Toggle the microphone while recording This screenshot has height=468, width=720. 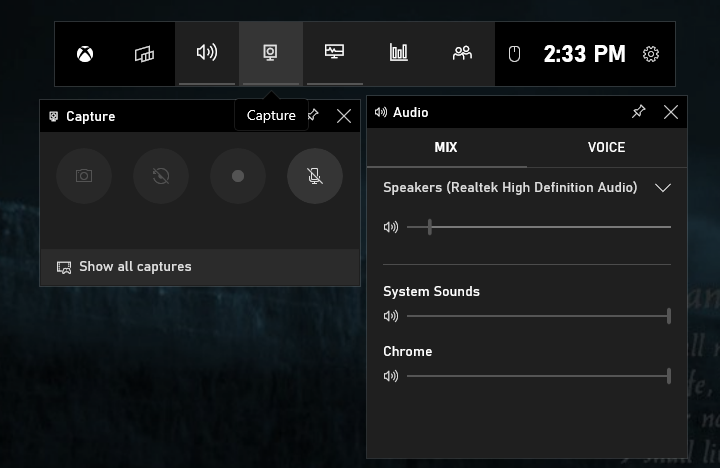[x=315, y=176]
